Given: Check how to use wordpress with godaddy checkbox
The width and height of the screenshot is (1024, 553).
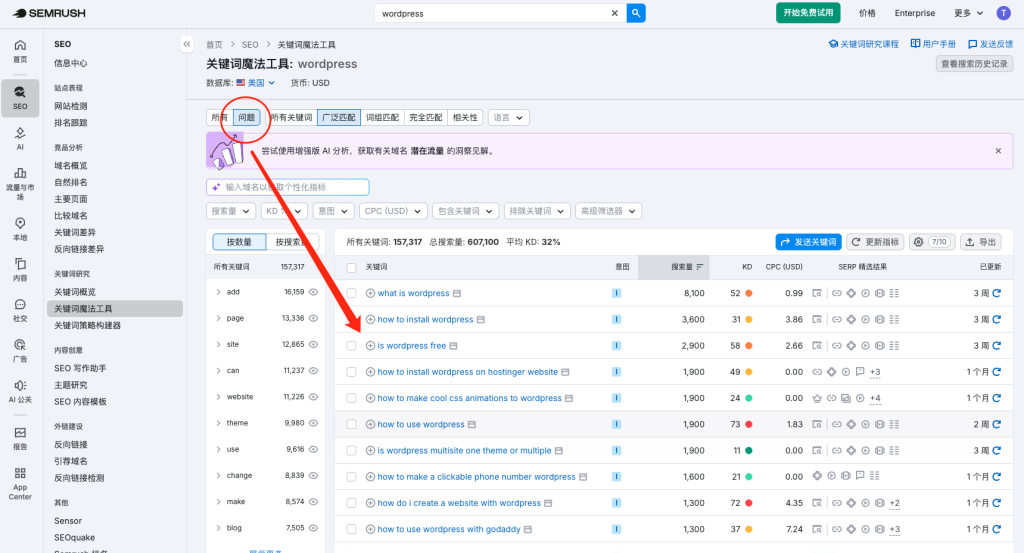Looking at the screenshot, I should point(351,529).
